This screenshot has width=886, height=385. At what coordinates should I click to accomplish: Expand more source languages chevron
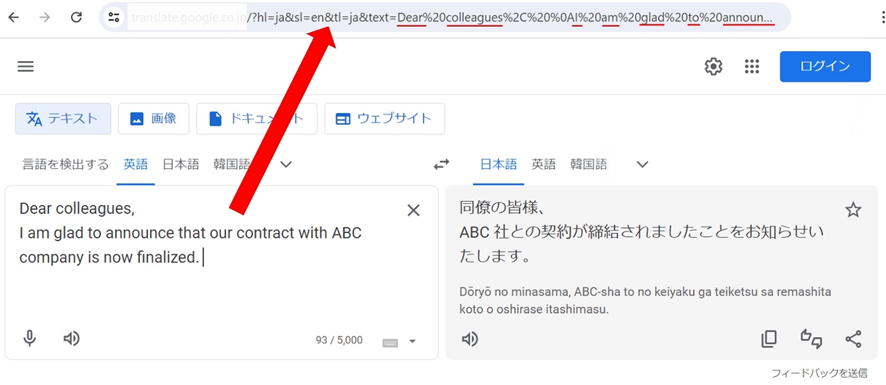[286, 165]
